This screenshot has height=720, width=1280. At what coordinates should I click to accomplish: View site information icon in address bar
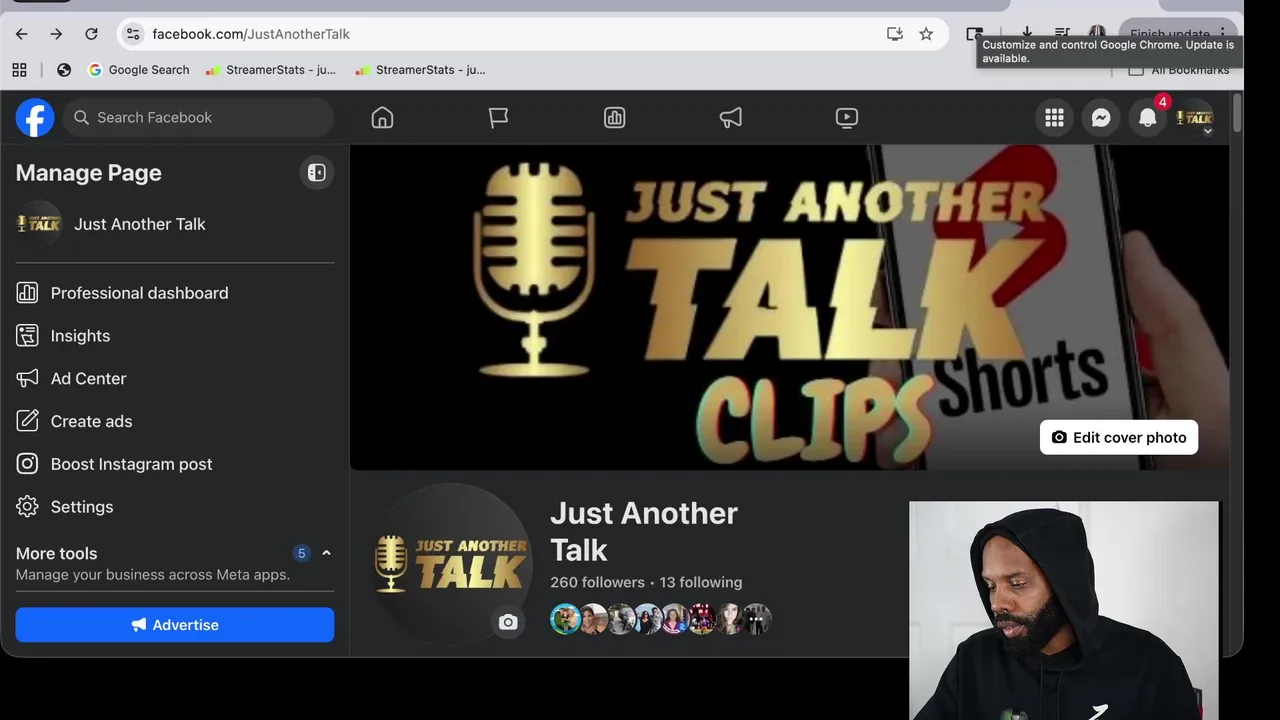[133, 34]
